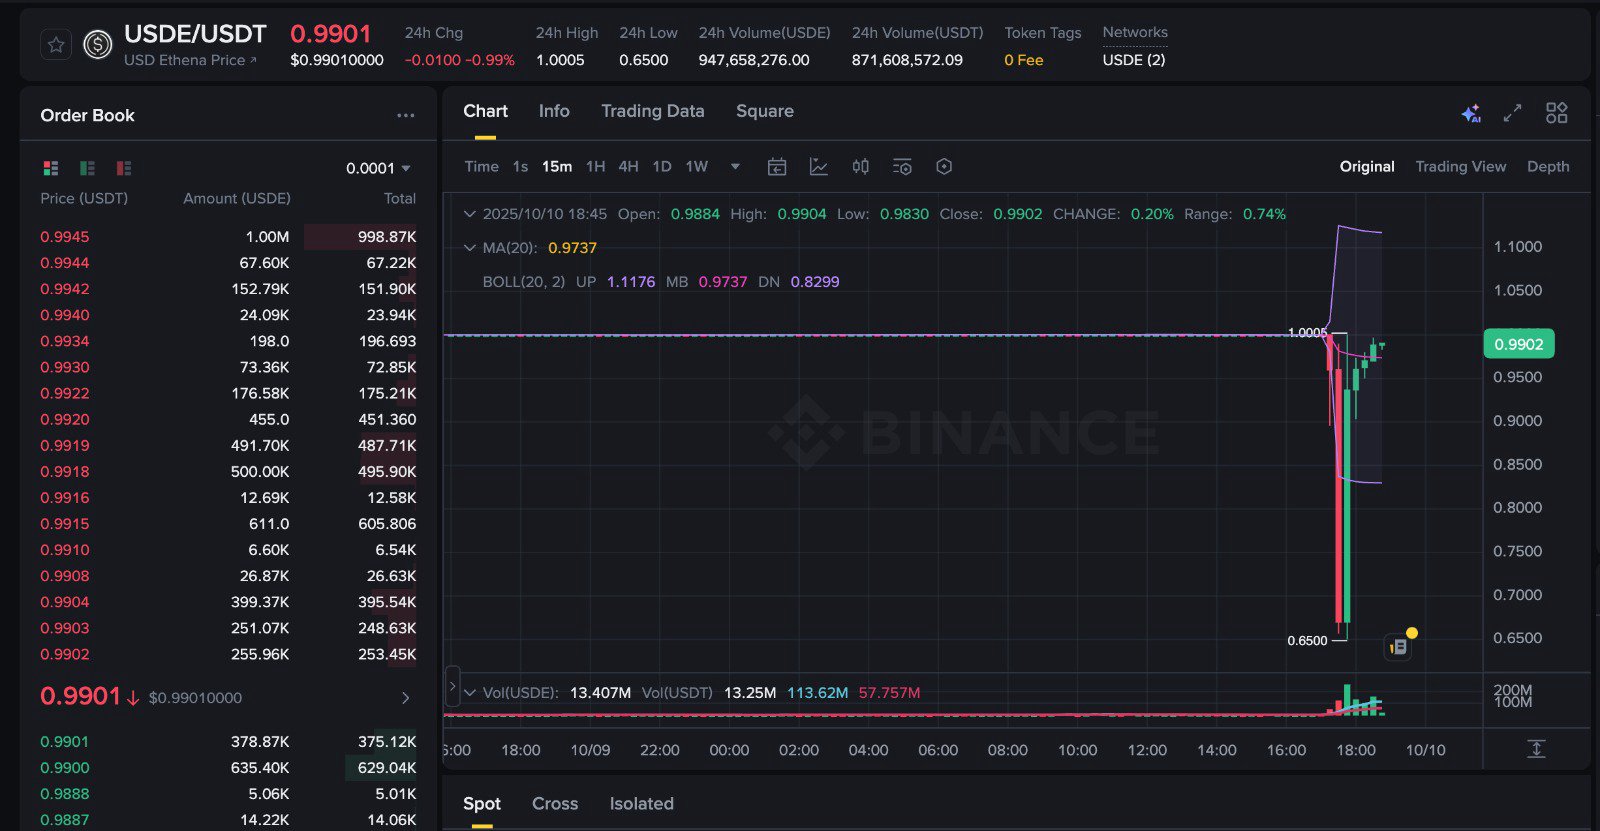Switch the chart to Trading View
Image resolution: width=1600 pixels, height=831 pixels.
(x=1460, y=167)
